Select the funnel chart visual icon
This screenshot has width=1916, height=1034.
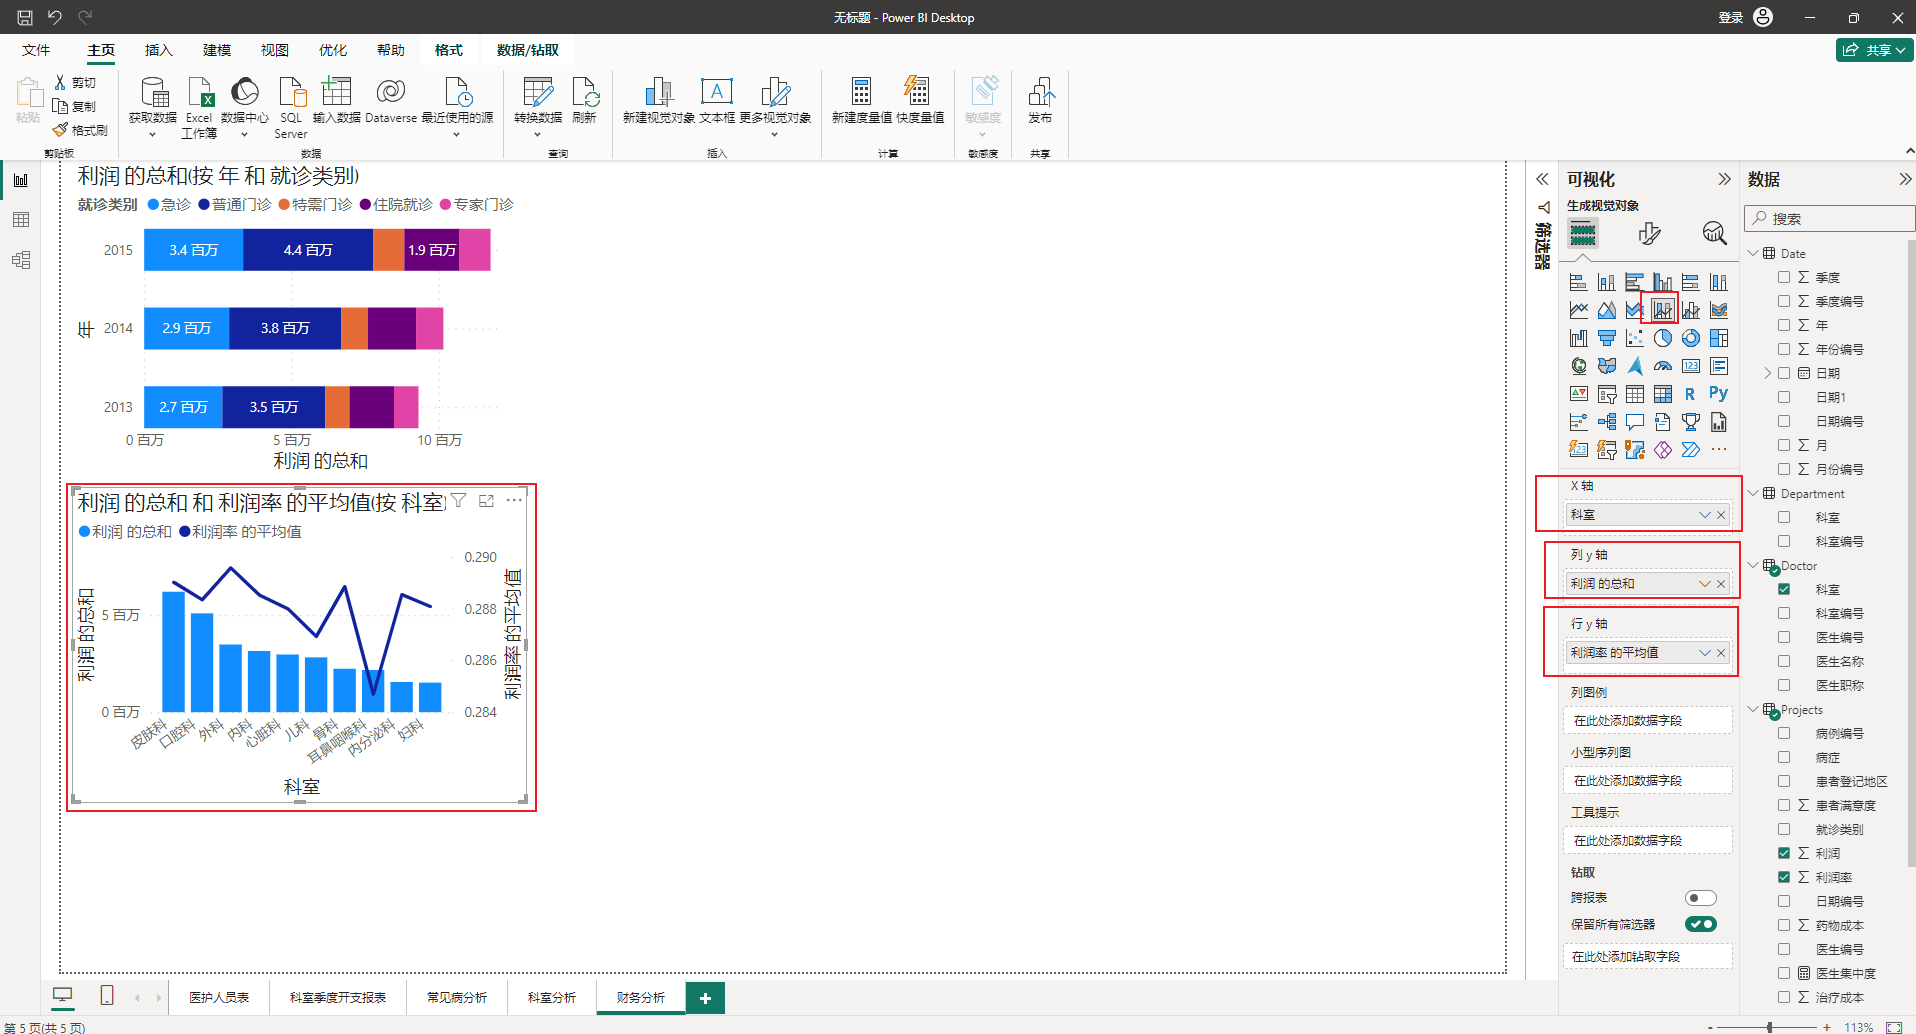(x=1606, y=338)
